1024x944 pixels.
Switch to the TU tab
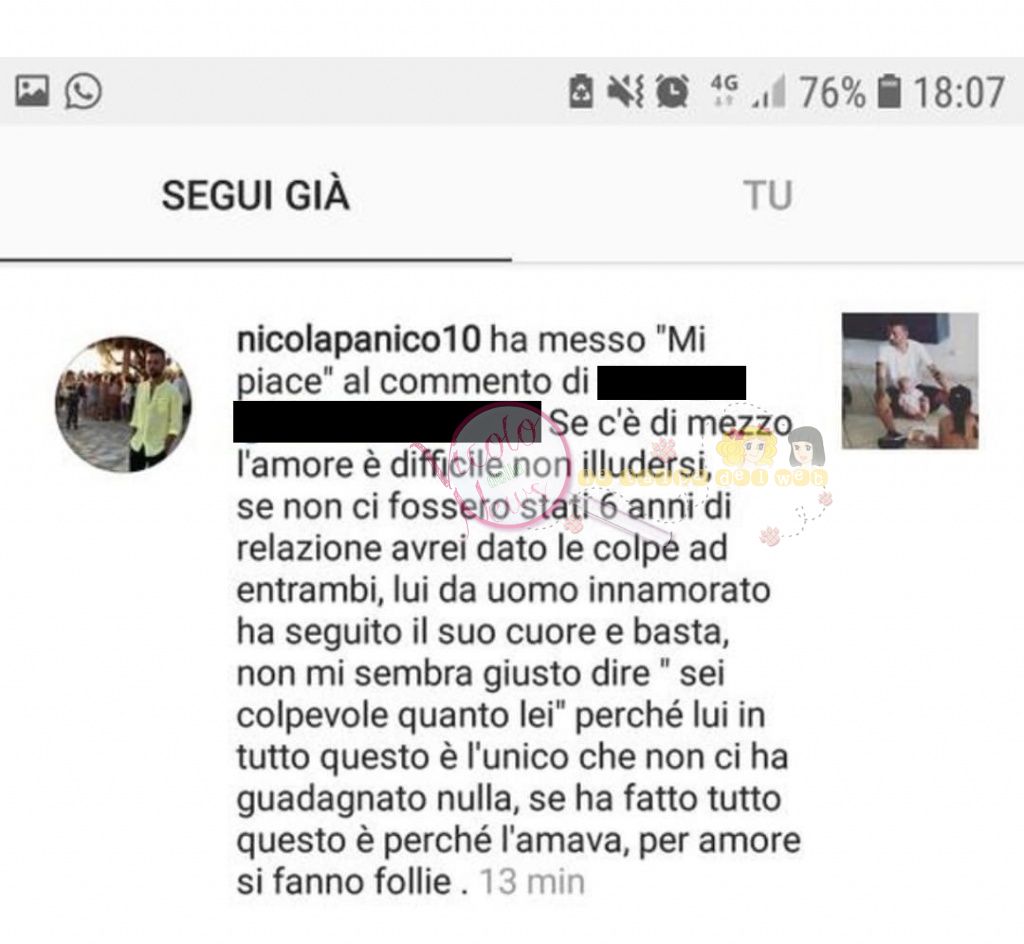point(767,195)
